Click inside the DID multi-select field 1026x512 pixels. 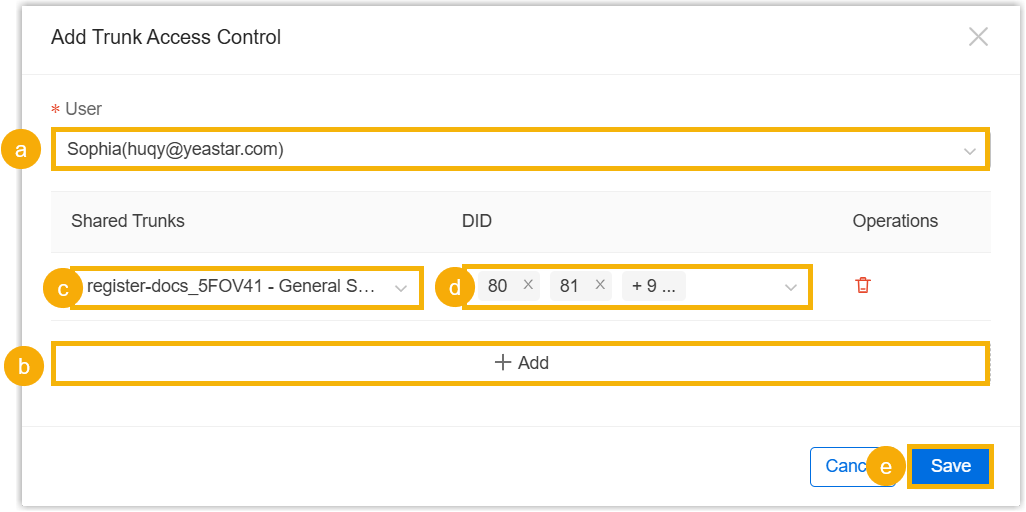(730, 287)
